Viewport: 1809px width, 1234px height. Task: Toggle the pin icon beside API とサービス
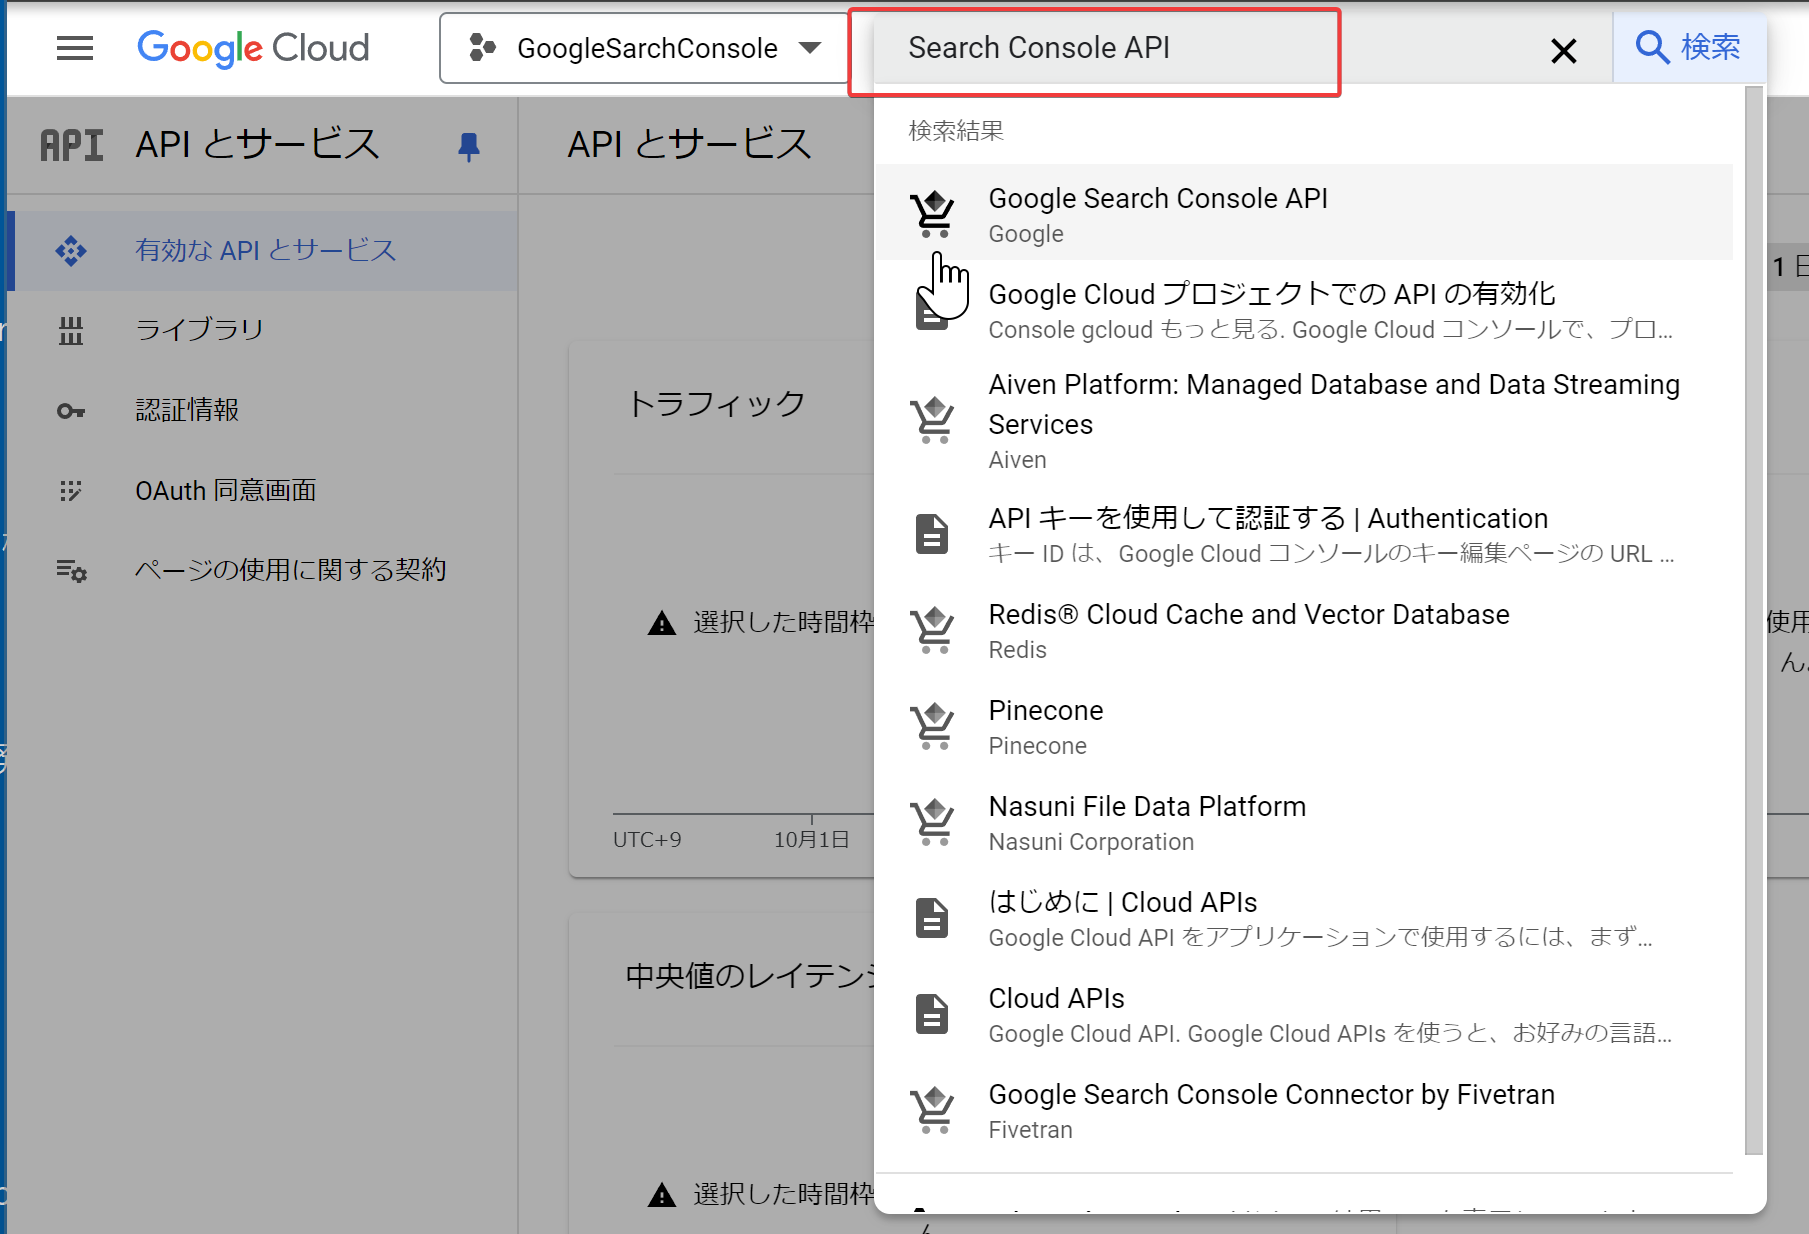point(468,146)
